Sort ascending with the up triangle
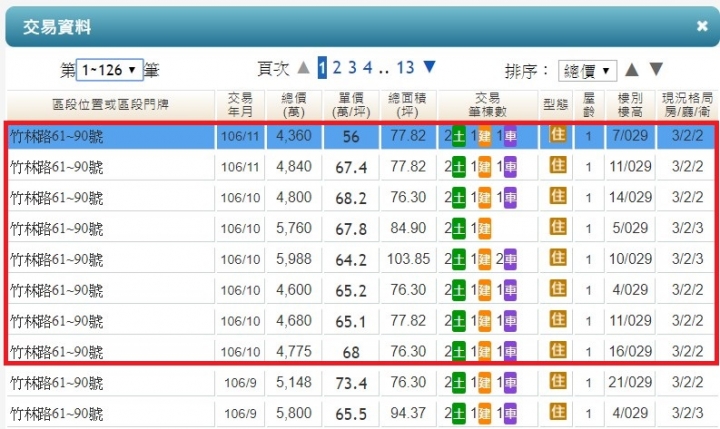 [x=632, y=70]
